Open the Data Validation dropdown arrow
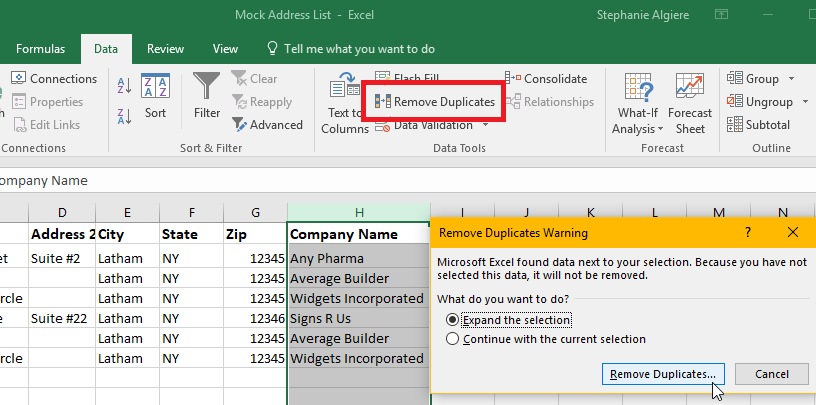816x405 pixels. tap(485, 126)
